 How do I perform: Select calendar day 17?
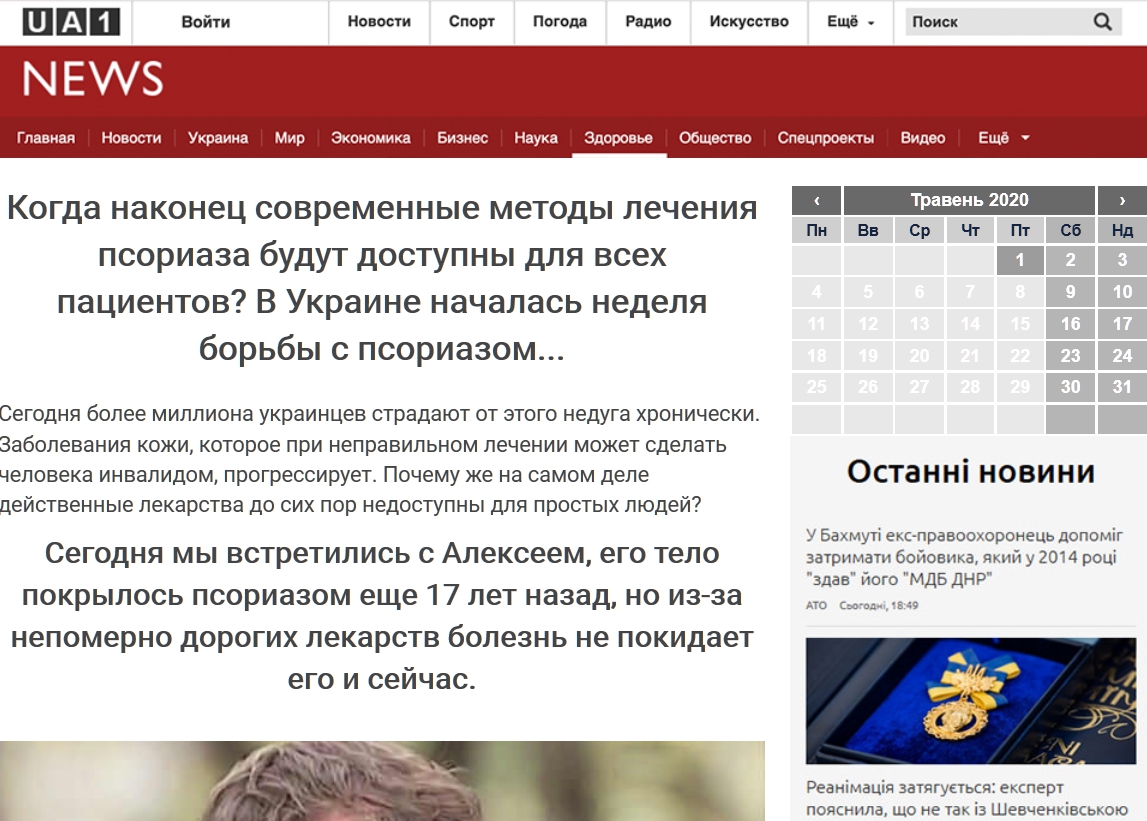1122,323
